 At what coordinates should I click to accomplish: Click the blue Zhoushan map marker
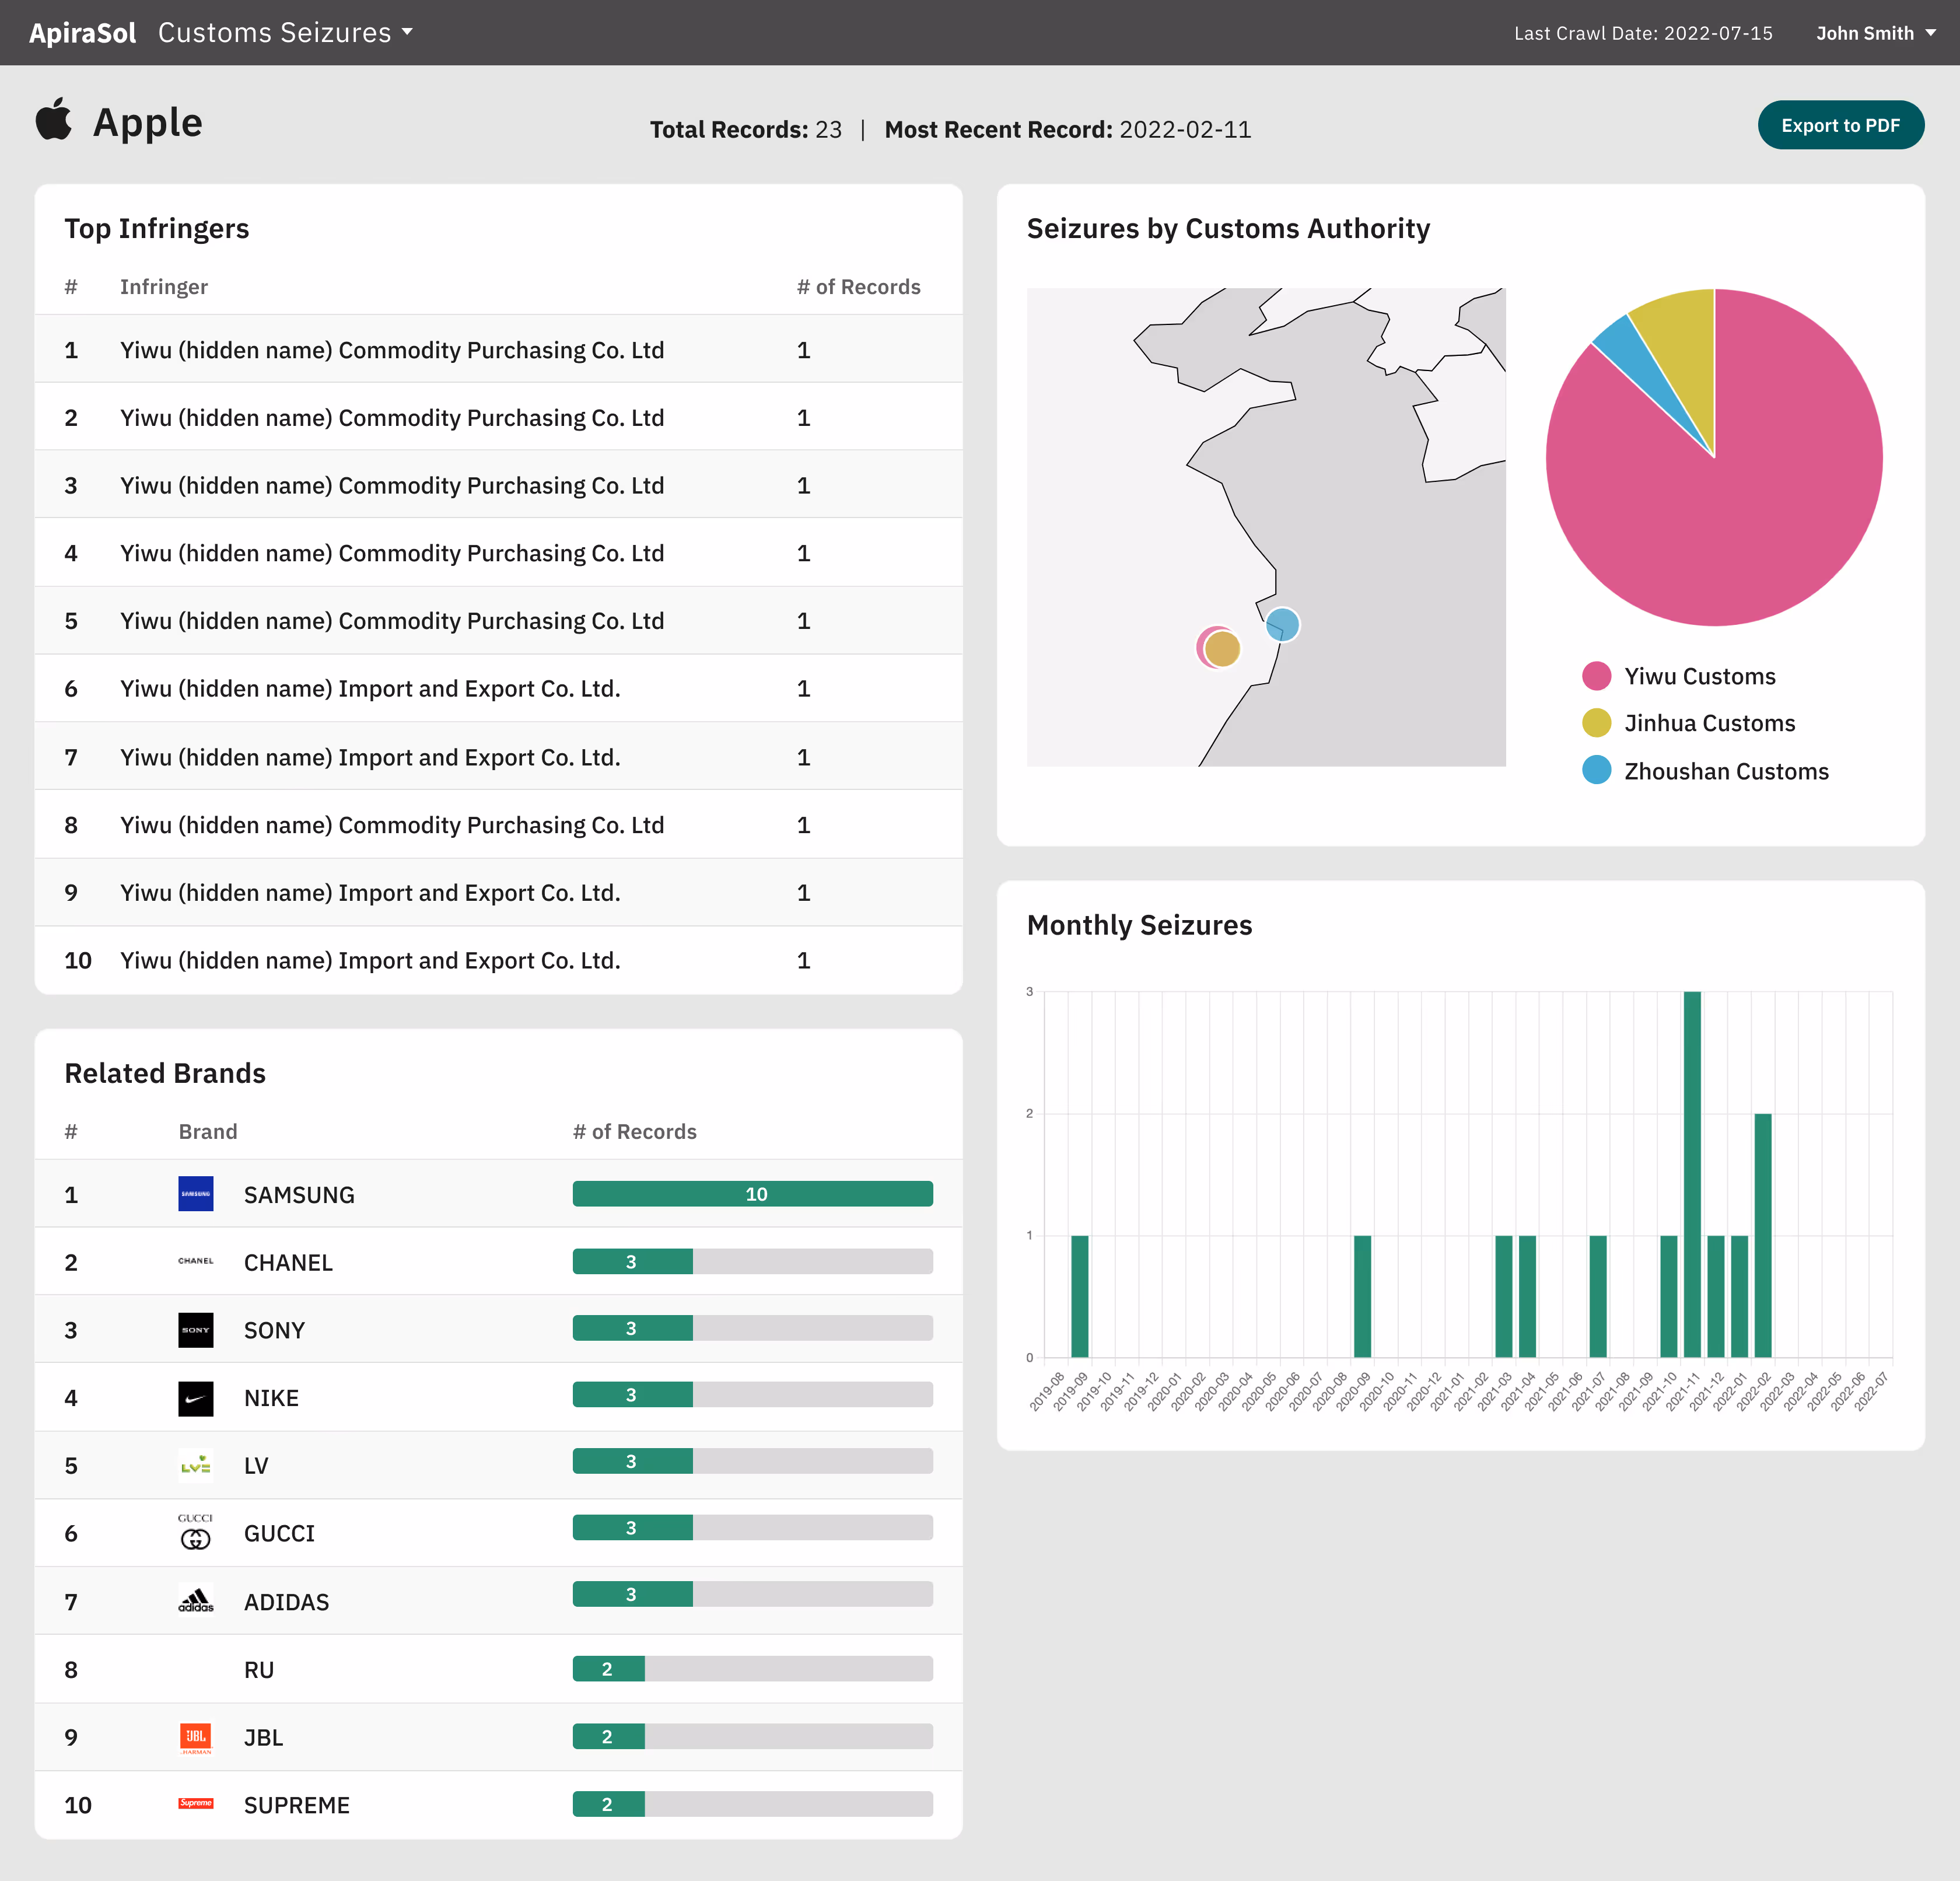[x=1283, y=624]
